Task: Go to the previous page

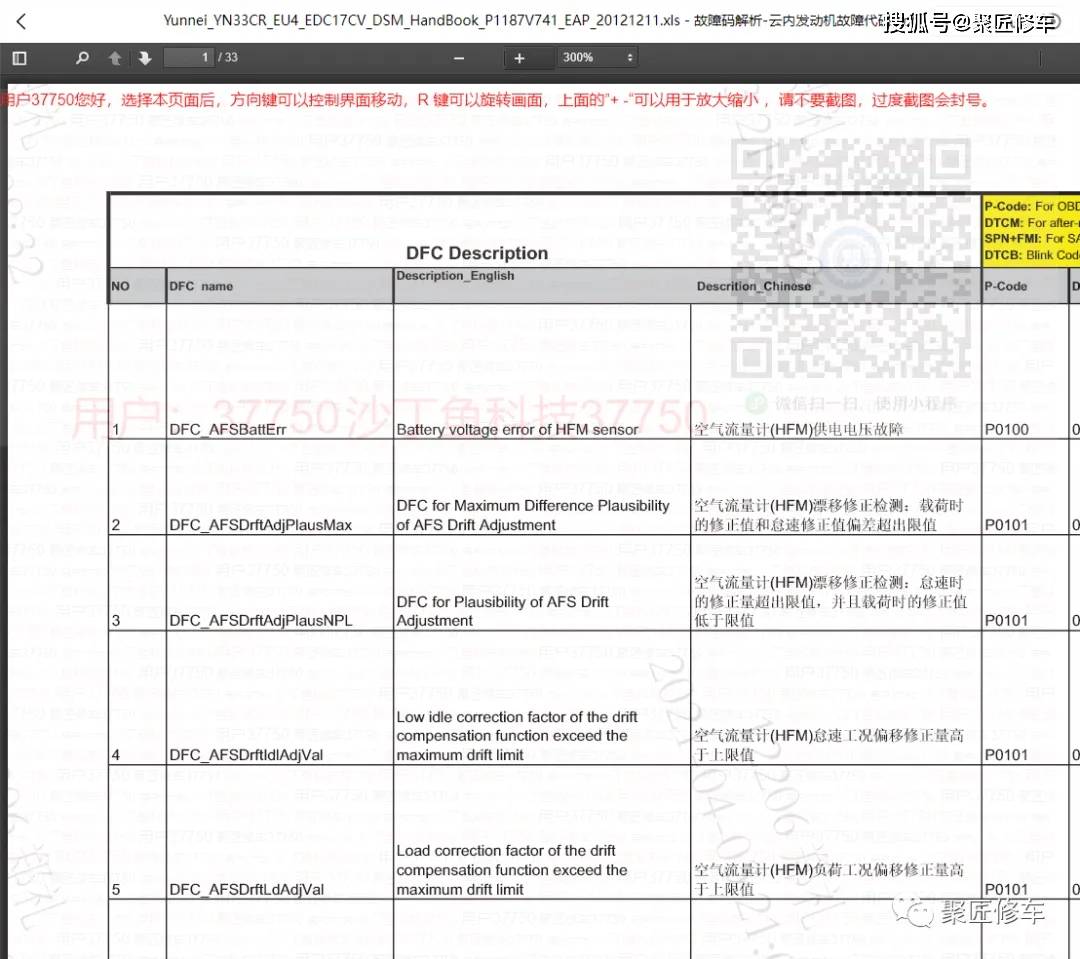Action: pyautogui.click(x=115, y=58)
